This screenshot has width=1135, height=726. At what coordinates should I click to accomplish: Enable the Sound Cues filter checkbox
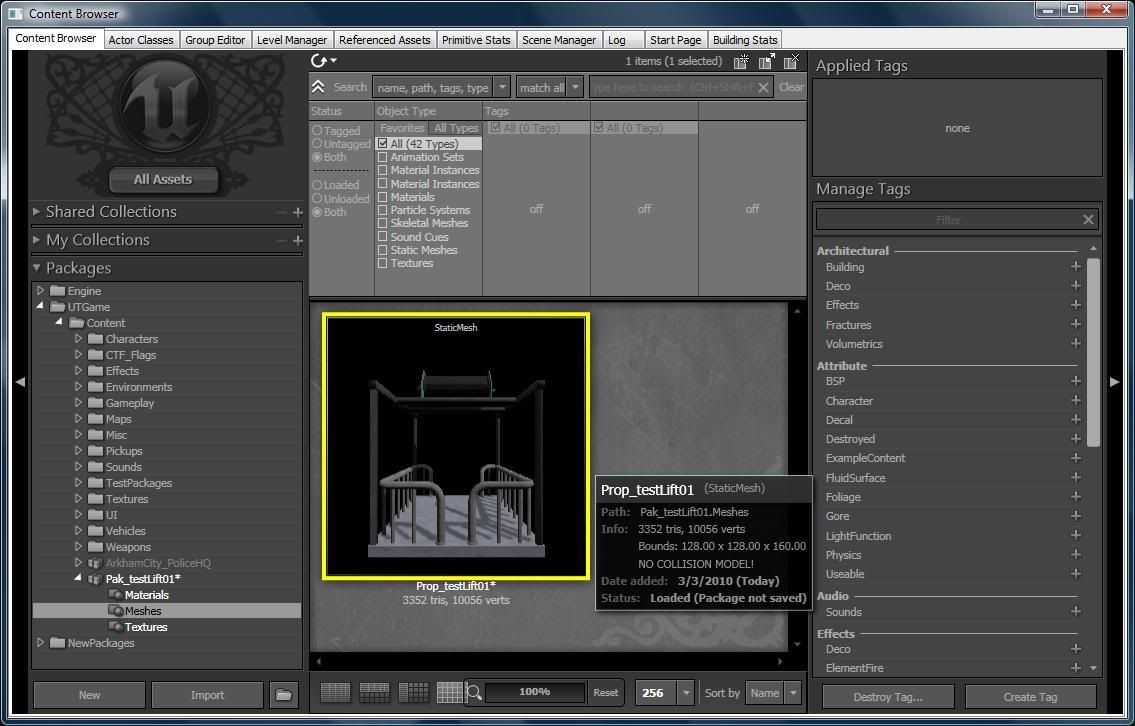coord(383,237)
